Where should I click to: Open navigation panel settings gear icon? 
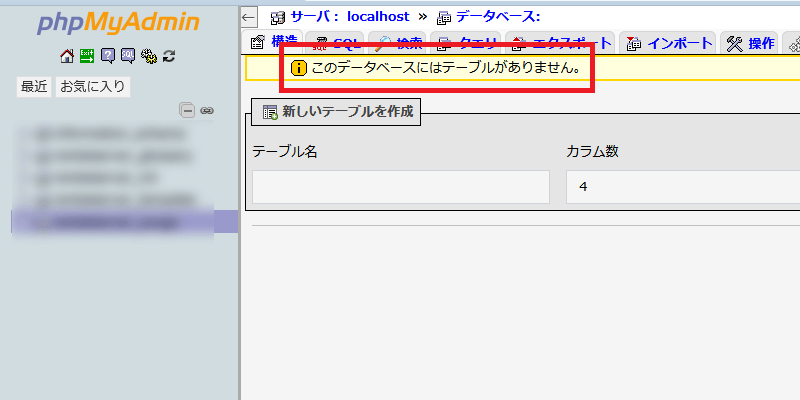149,56
